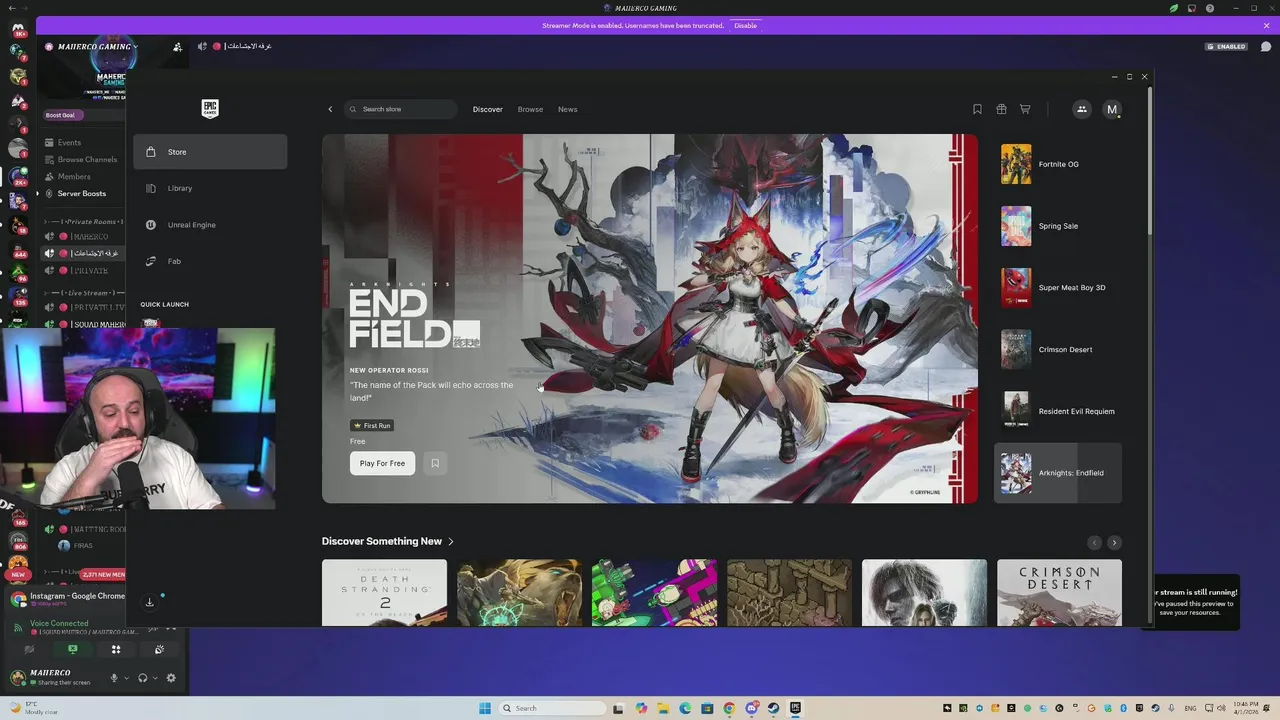Click the Epic Games logo
This screenshot has height=720, width=1280.
210,108
